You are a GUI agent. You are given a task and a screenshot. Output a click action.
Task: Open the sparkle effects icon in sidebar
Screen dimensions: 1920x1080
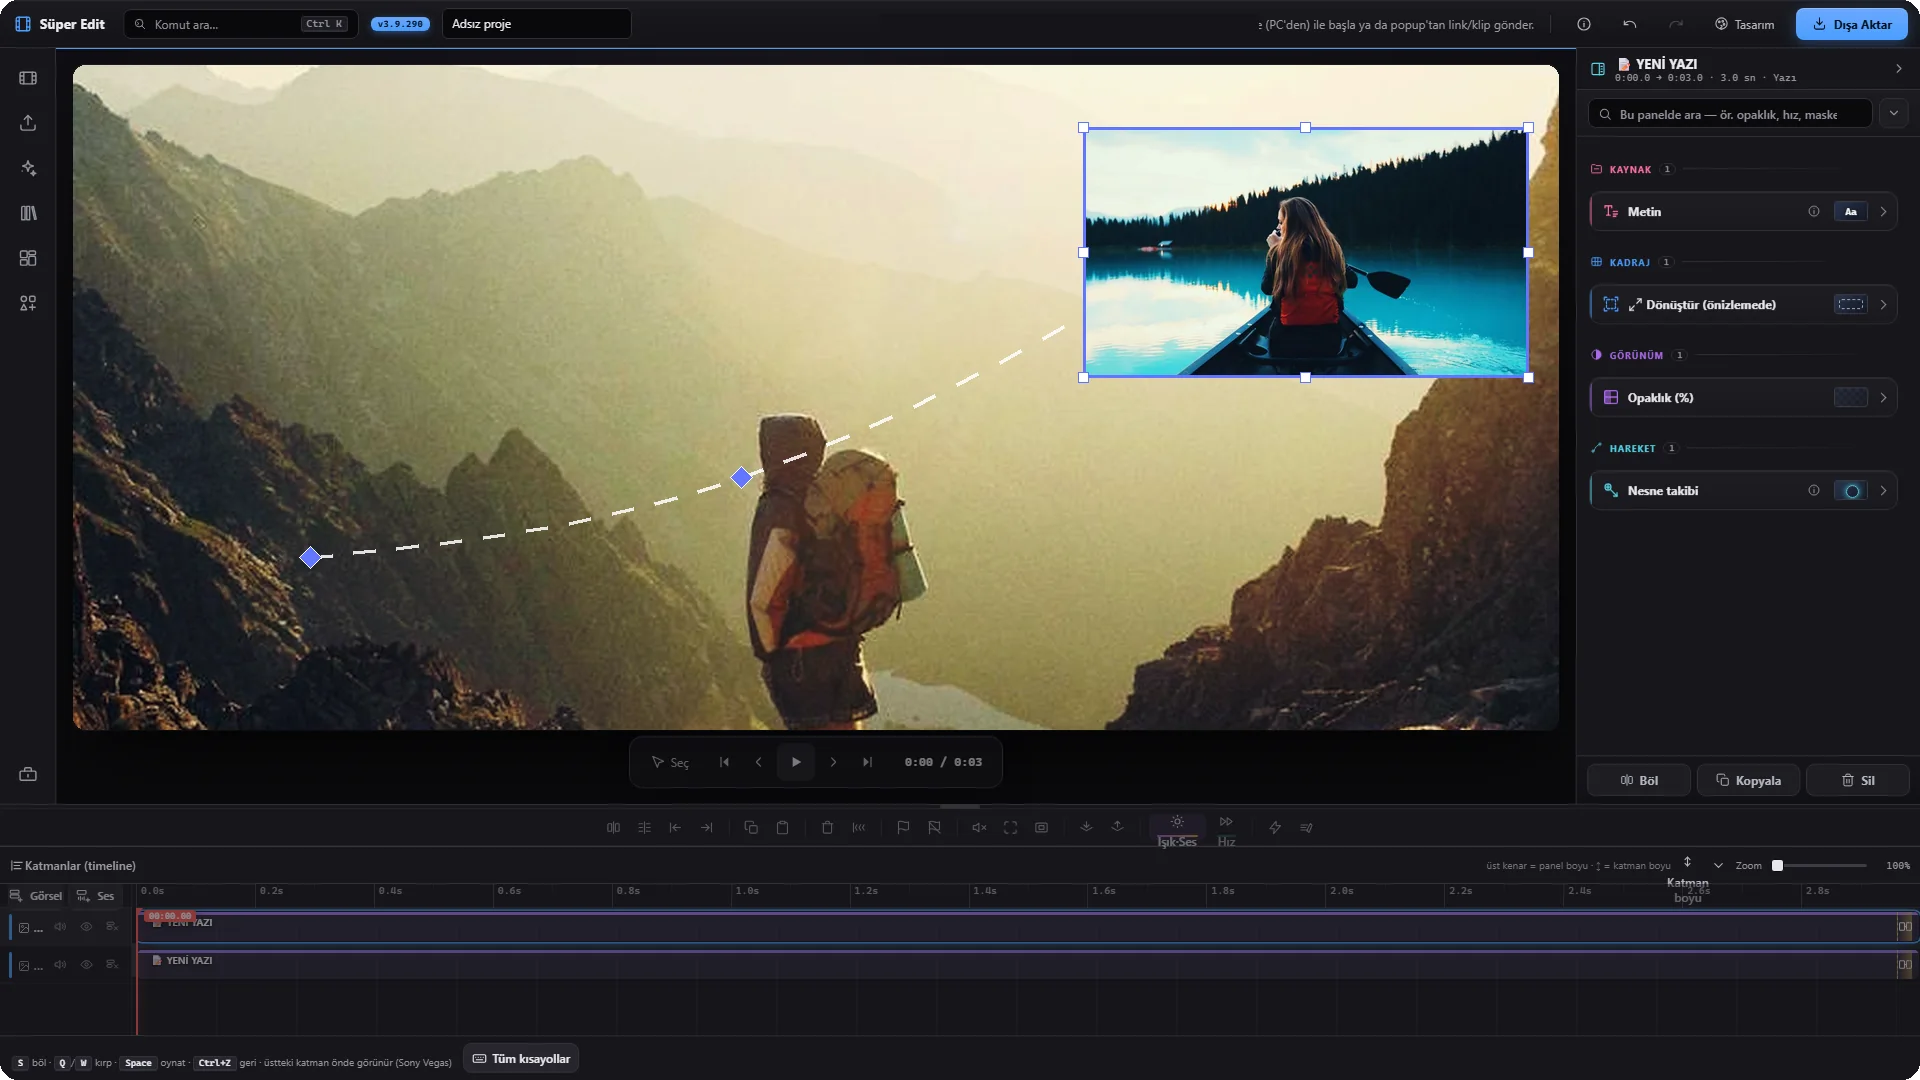28,168
